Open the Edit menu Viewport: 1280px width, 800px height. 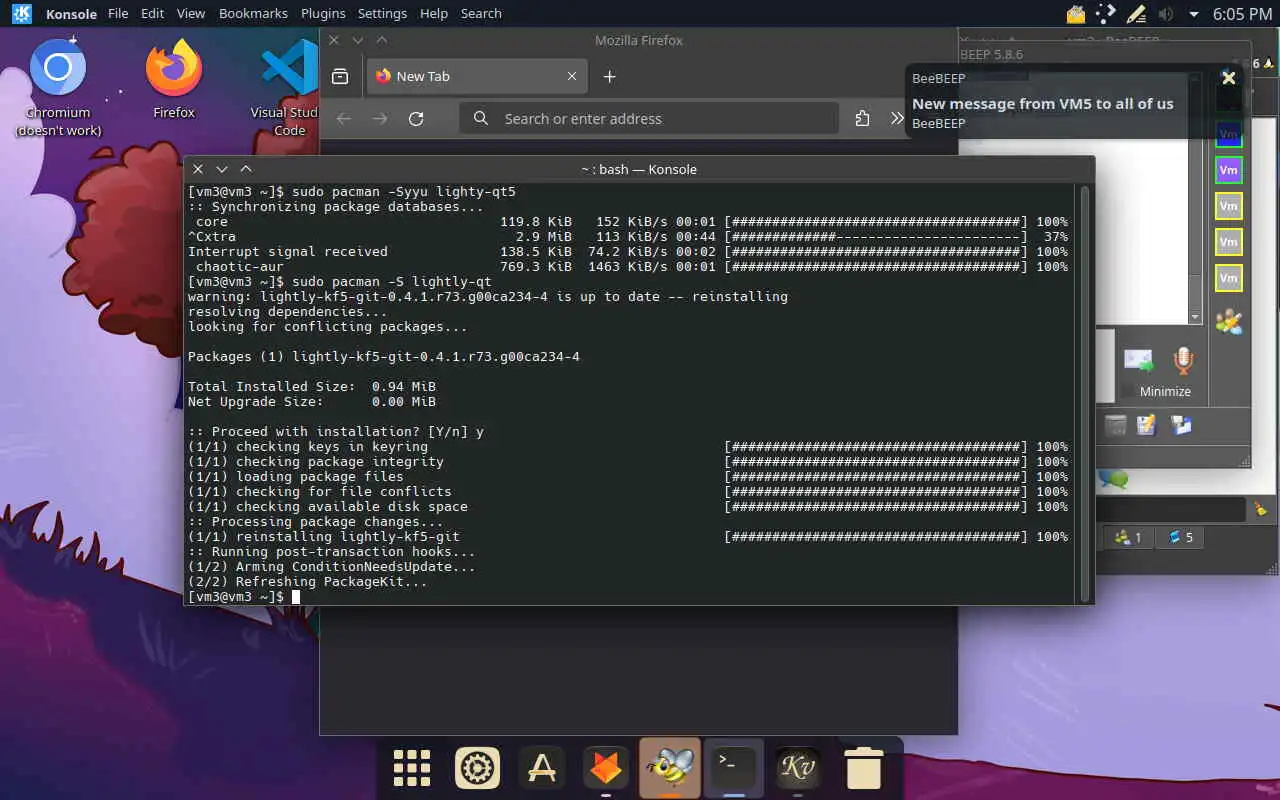(x=152, y=14)
